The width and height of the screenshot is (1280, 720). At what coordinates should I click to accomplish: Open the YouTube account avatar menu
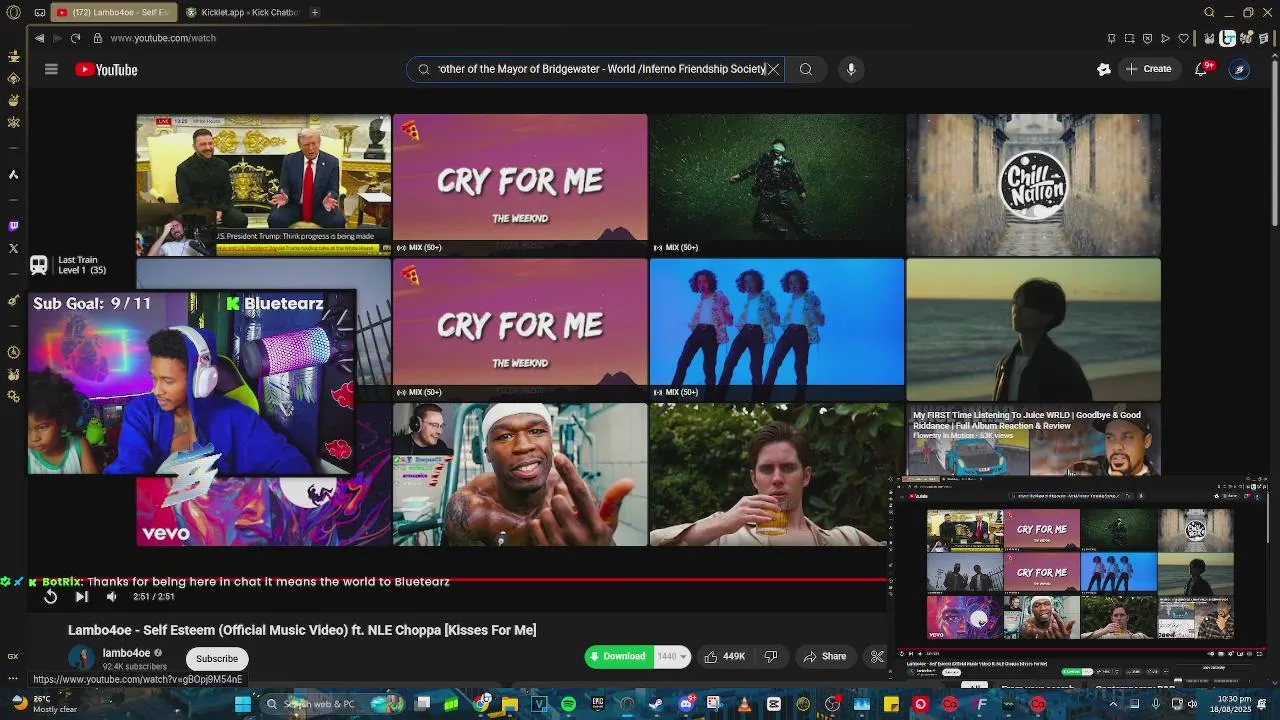[1239, 69]
